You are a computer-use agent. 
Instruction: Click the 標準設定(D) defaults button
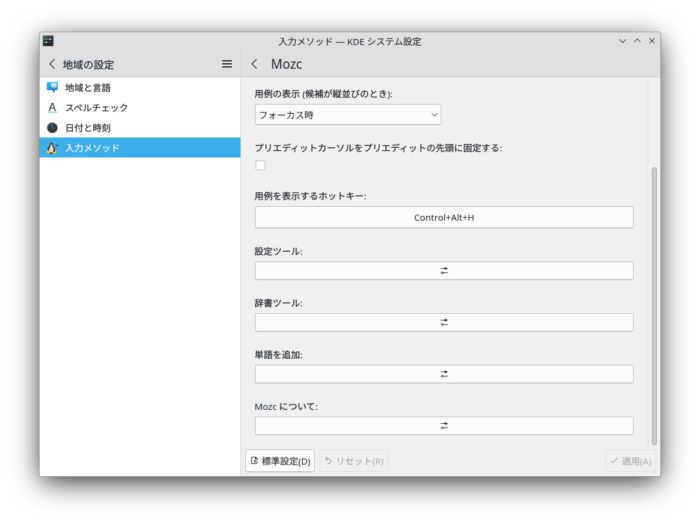click(x=280, y=461)
